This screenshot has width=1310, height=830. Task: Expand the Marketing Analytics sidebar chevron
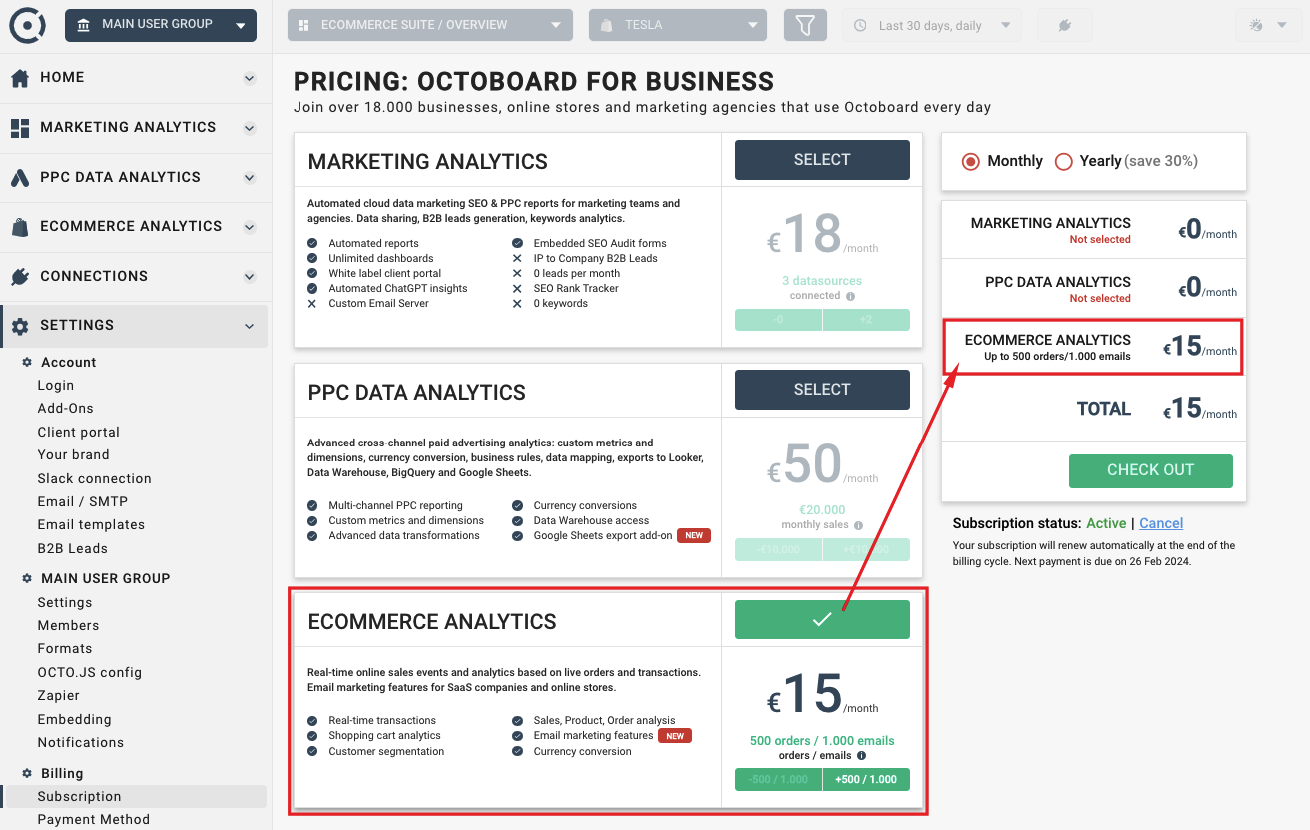click(250, 128)
